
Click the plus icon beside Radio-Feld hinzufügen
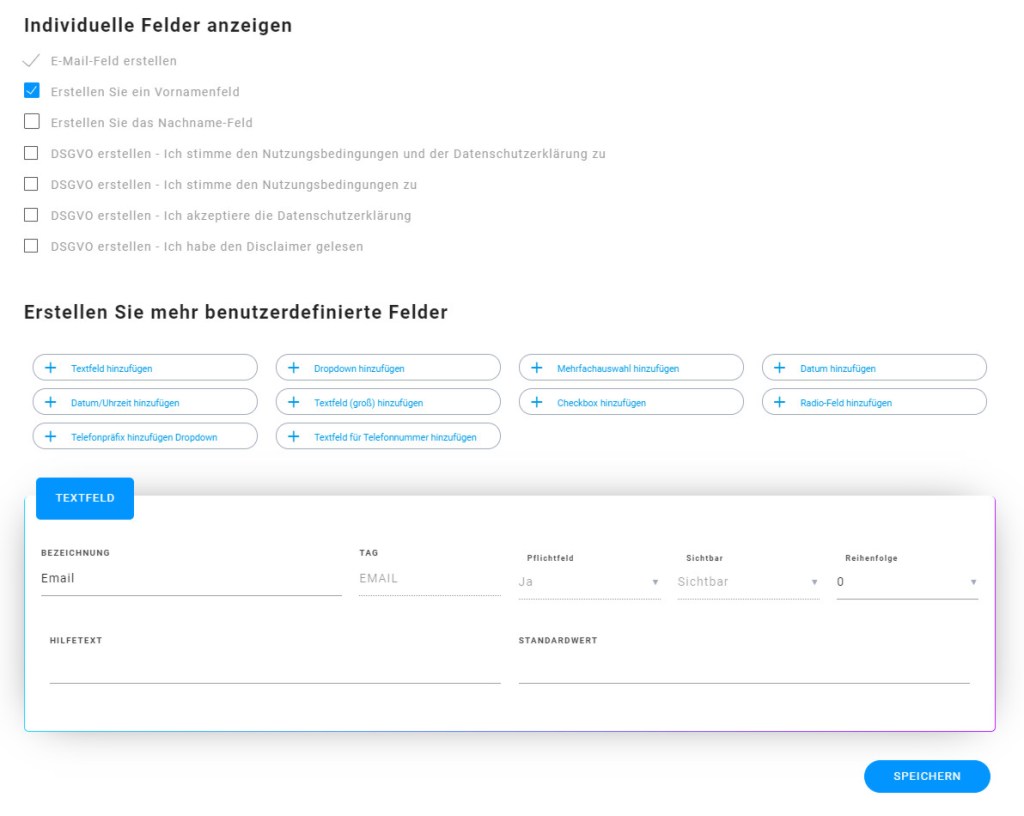(x=779, y=402)
